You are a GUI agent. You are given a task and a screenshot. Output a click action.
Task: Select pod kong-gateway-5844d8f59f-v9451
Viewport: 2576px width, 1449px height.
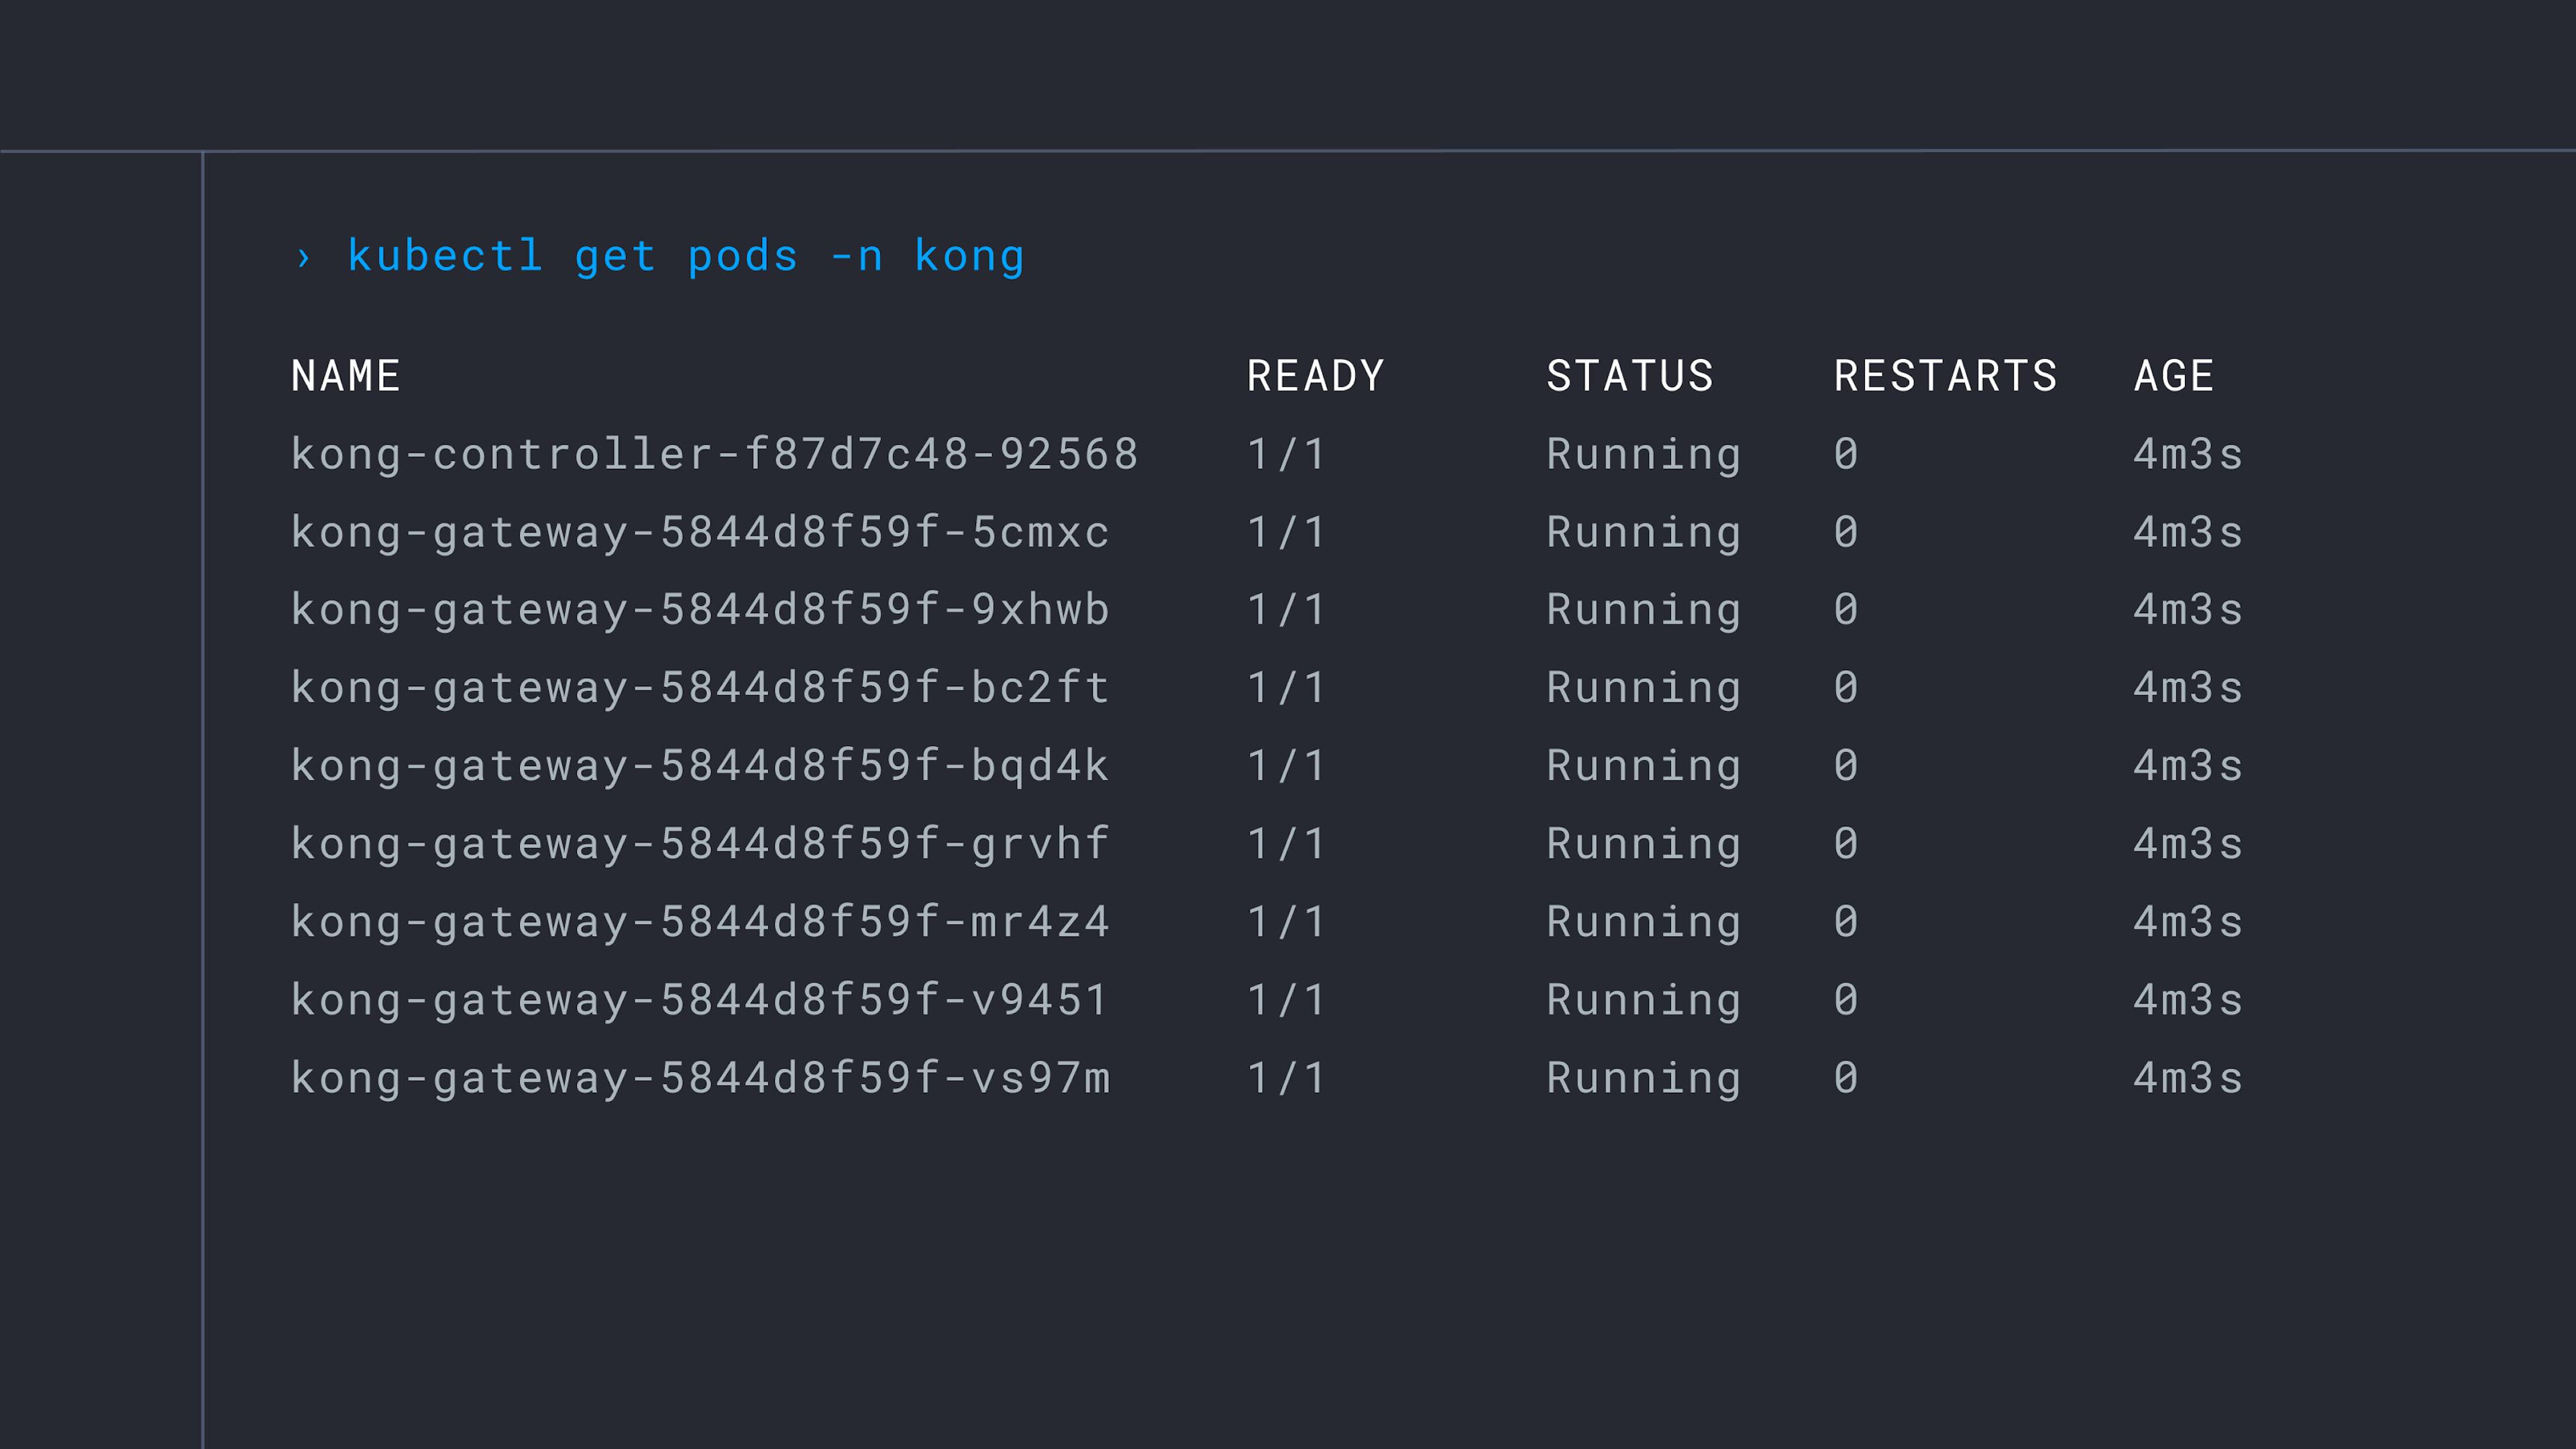tap(700, 1000)
